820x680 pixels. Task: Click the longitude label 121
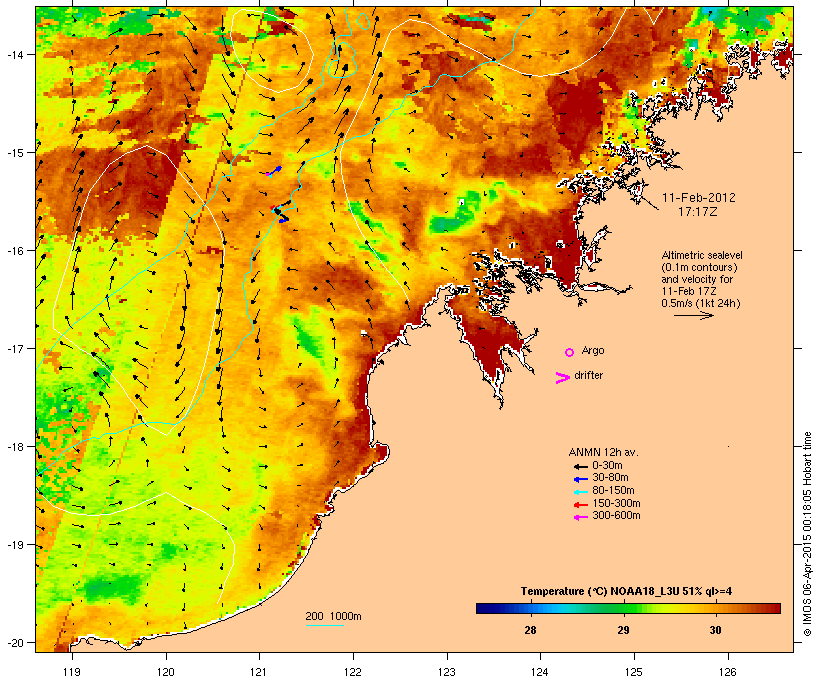tap(259, 672)
